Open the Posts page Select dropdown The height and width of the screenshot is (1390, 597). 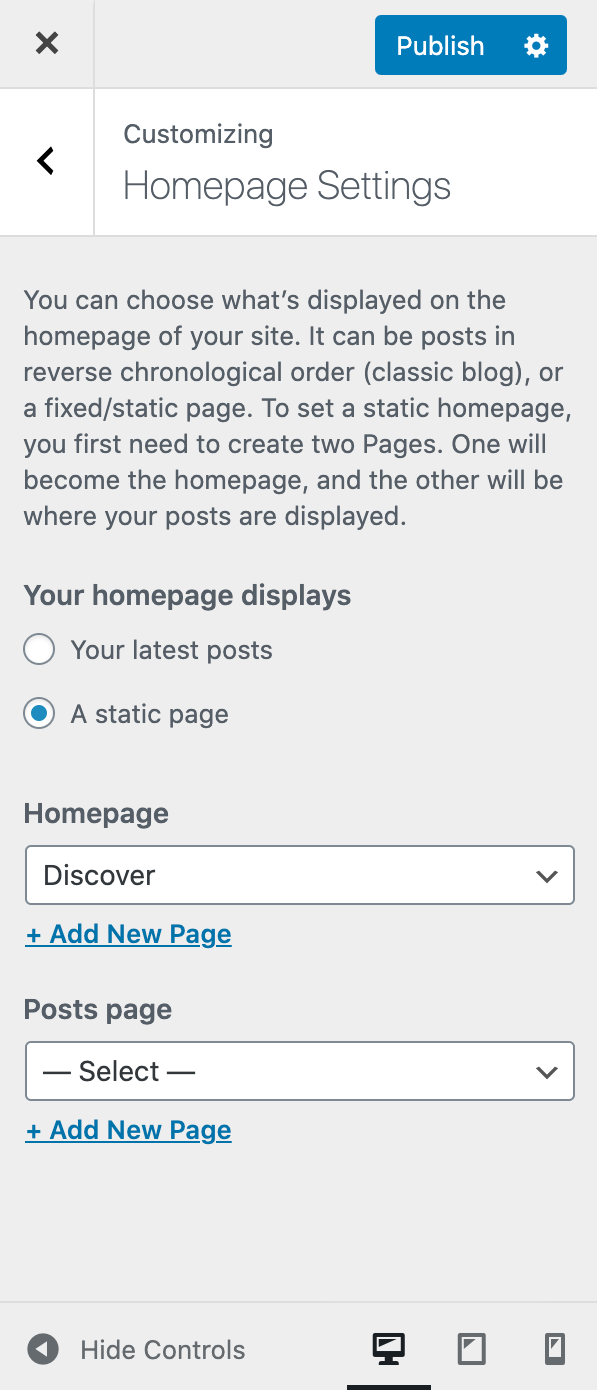tap(299, 1071)
